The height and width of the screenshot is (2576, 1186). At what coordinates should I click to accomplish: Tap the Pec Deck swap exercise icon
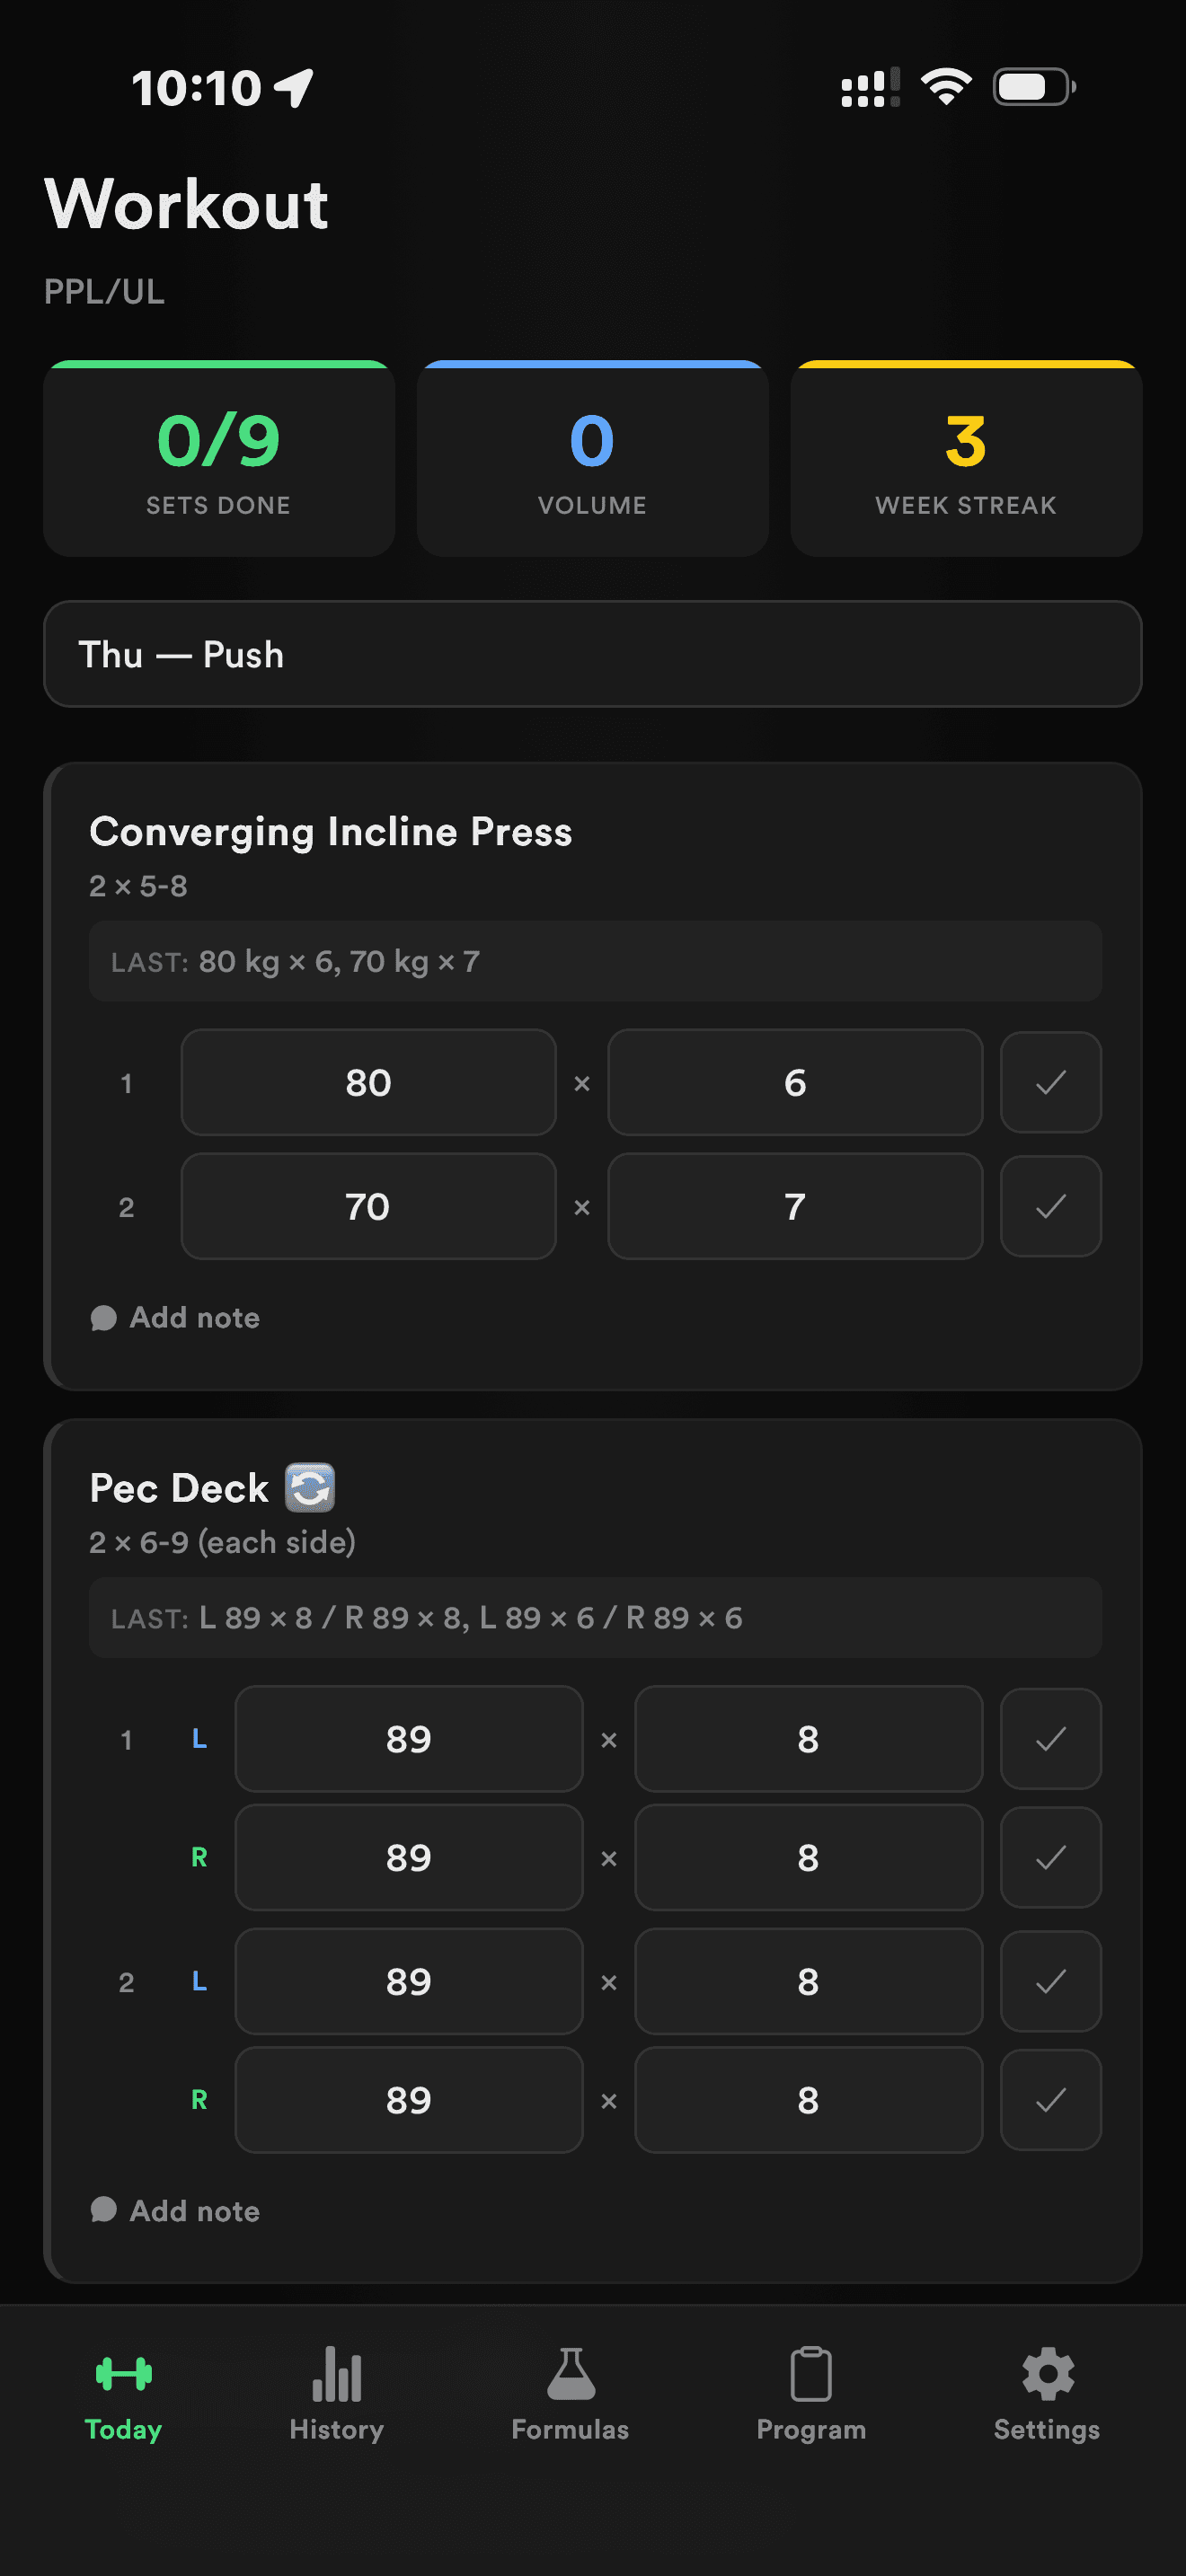[310, 1487]
